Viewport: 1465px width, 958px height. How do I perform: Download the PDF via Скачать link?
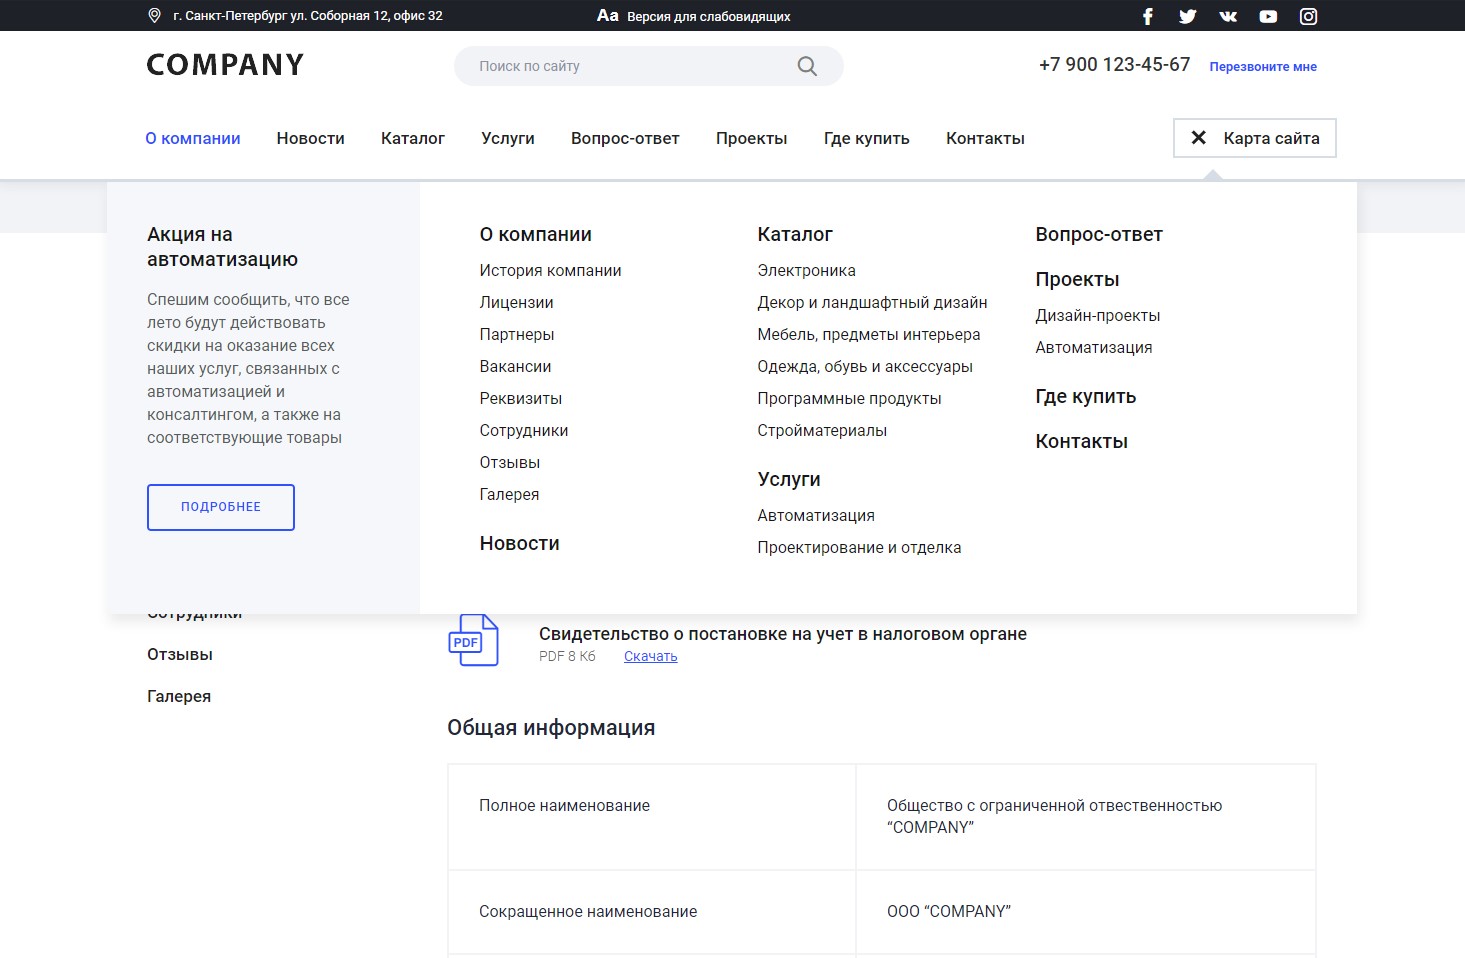click(x=650, y=656)
